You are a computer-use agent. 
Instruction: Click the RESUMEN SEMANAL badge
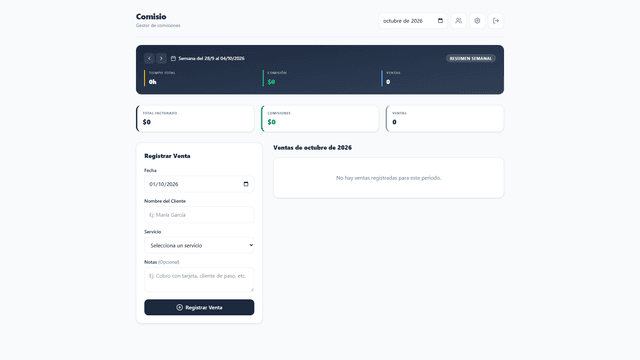tap(471, 58)
